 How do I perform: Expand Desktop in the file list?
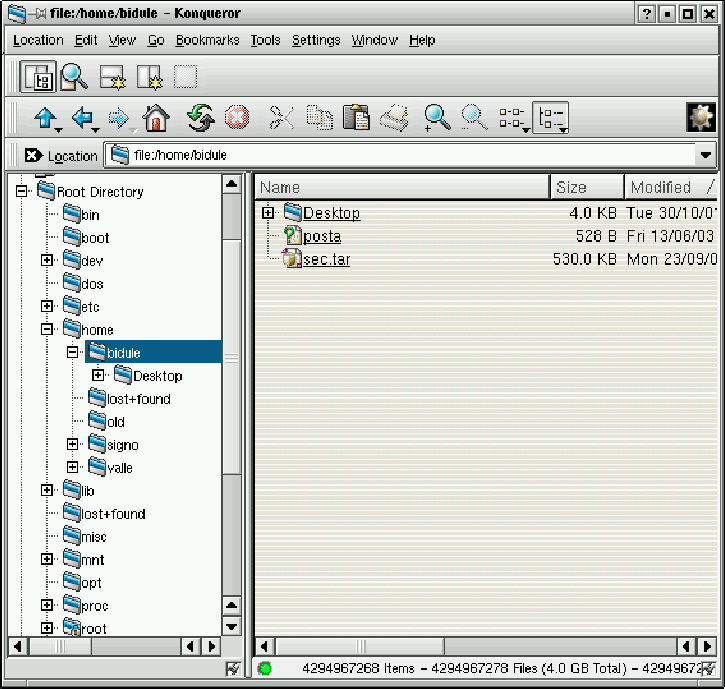tap(268, 213)
